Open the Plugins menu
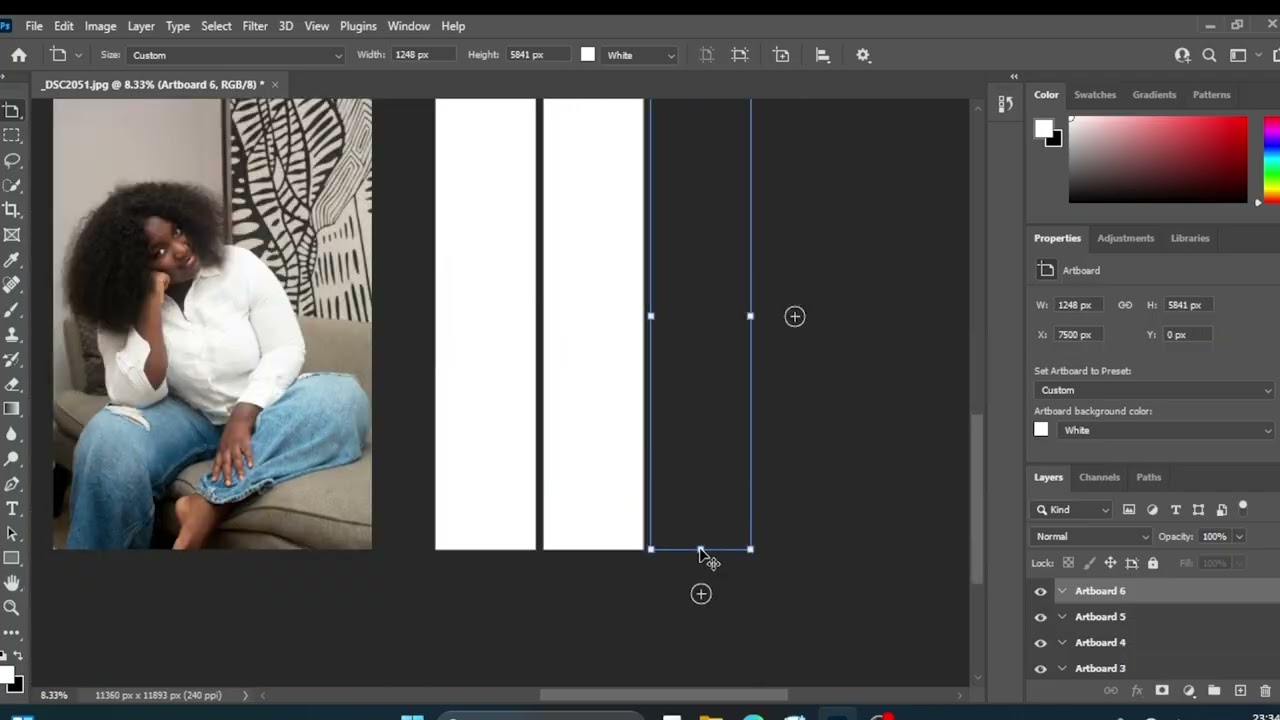1280x720 pixels. (x=358, y=26)
